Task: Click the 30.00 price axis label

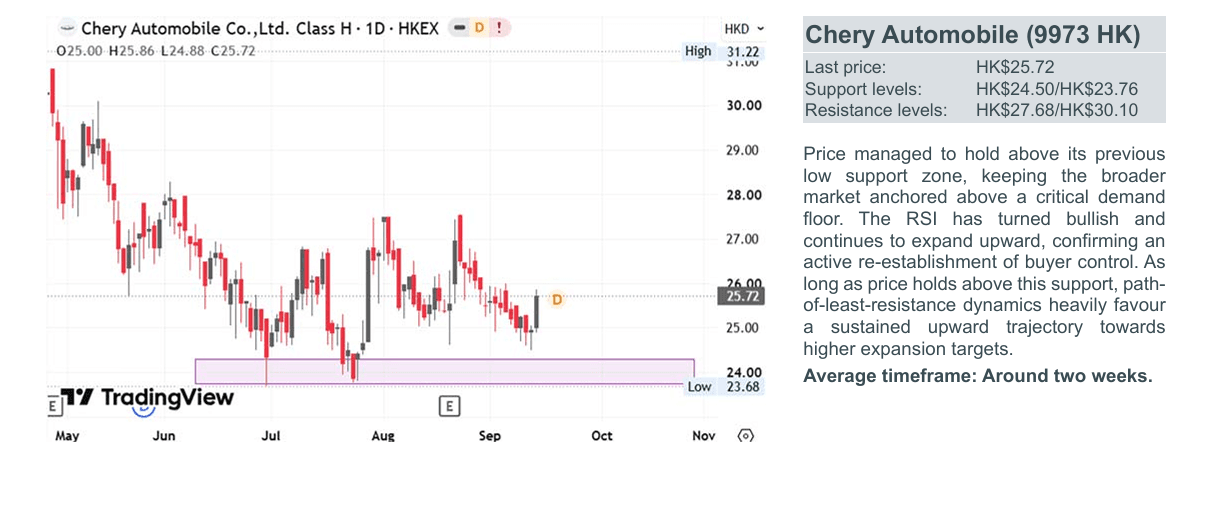Action: pos(743,105)
